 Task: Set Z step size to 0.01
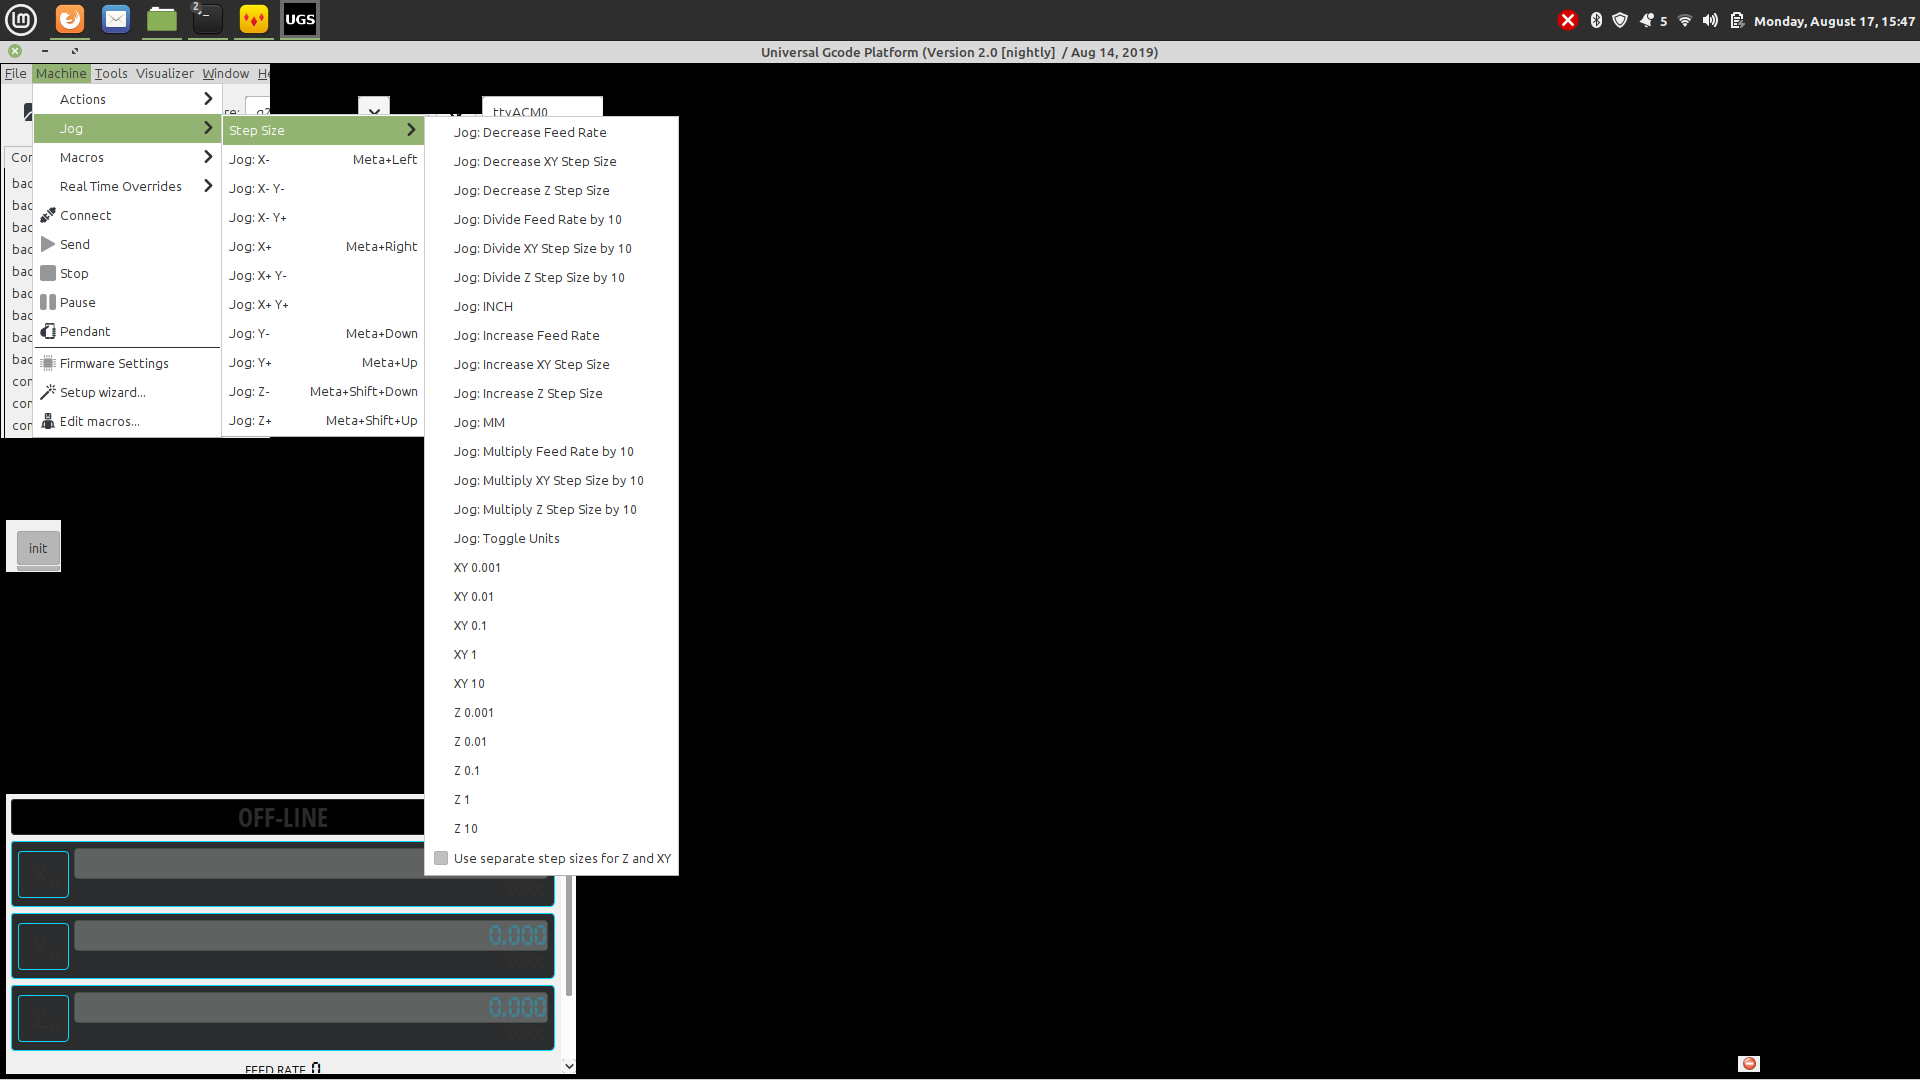click(551, 741)
